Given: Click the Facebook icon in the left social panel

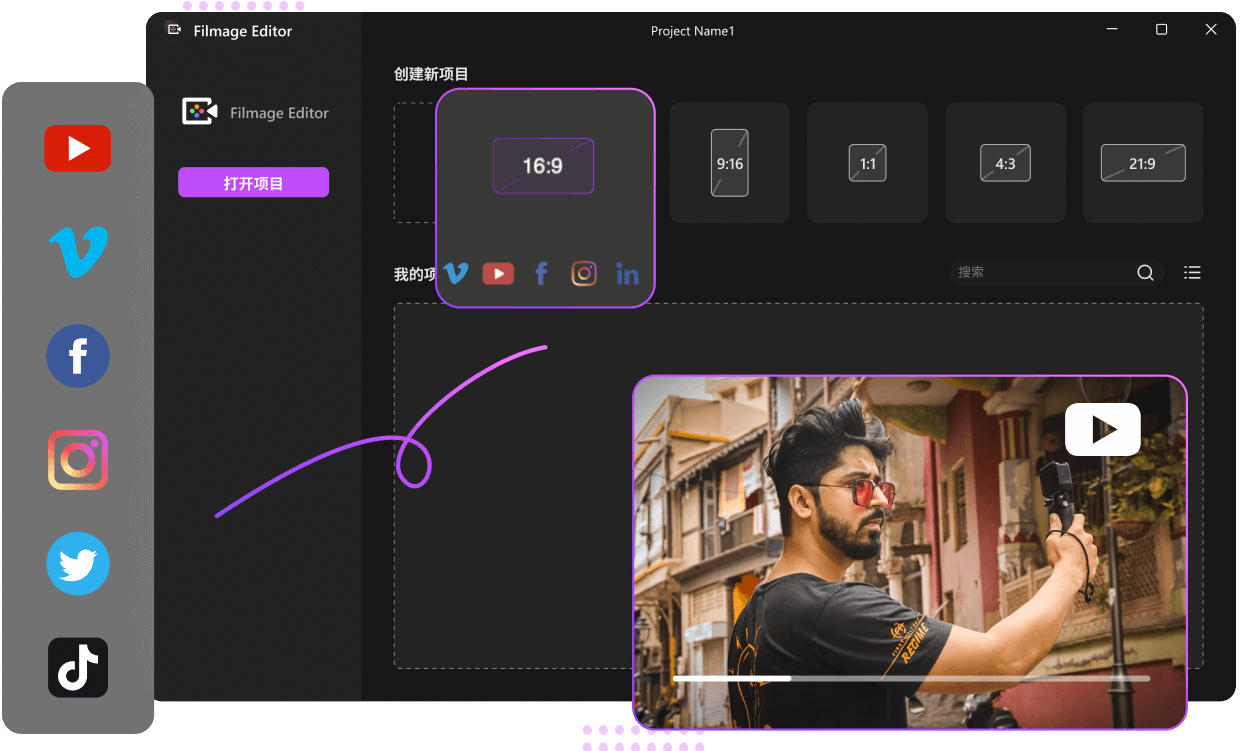Looking at the screenshot, I should coord(78,356).
